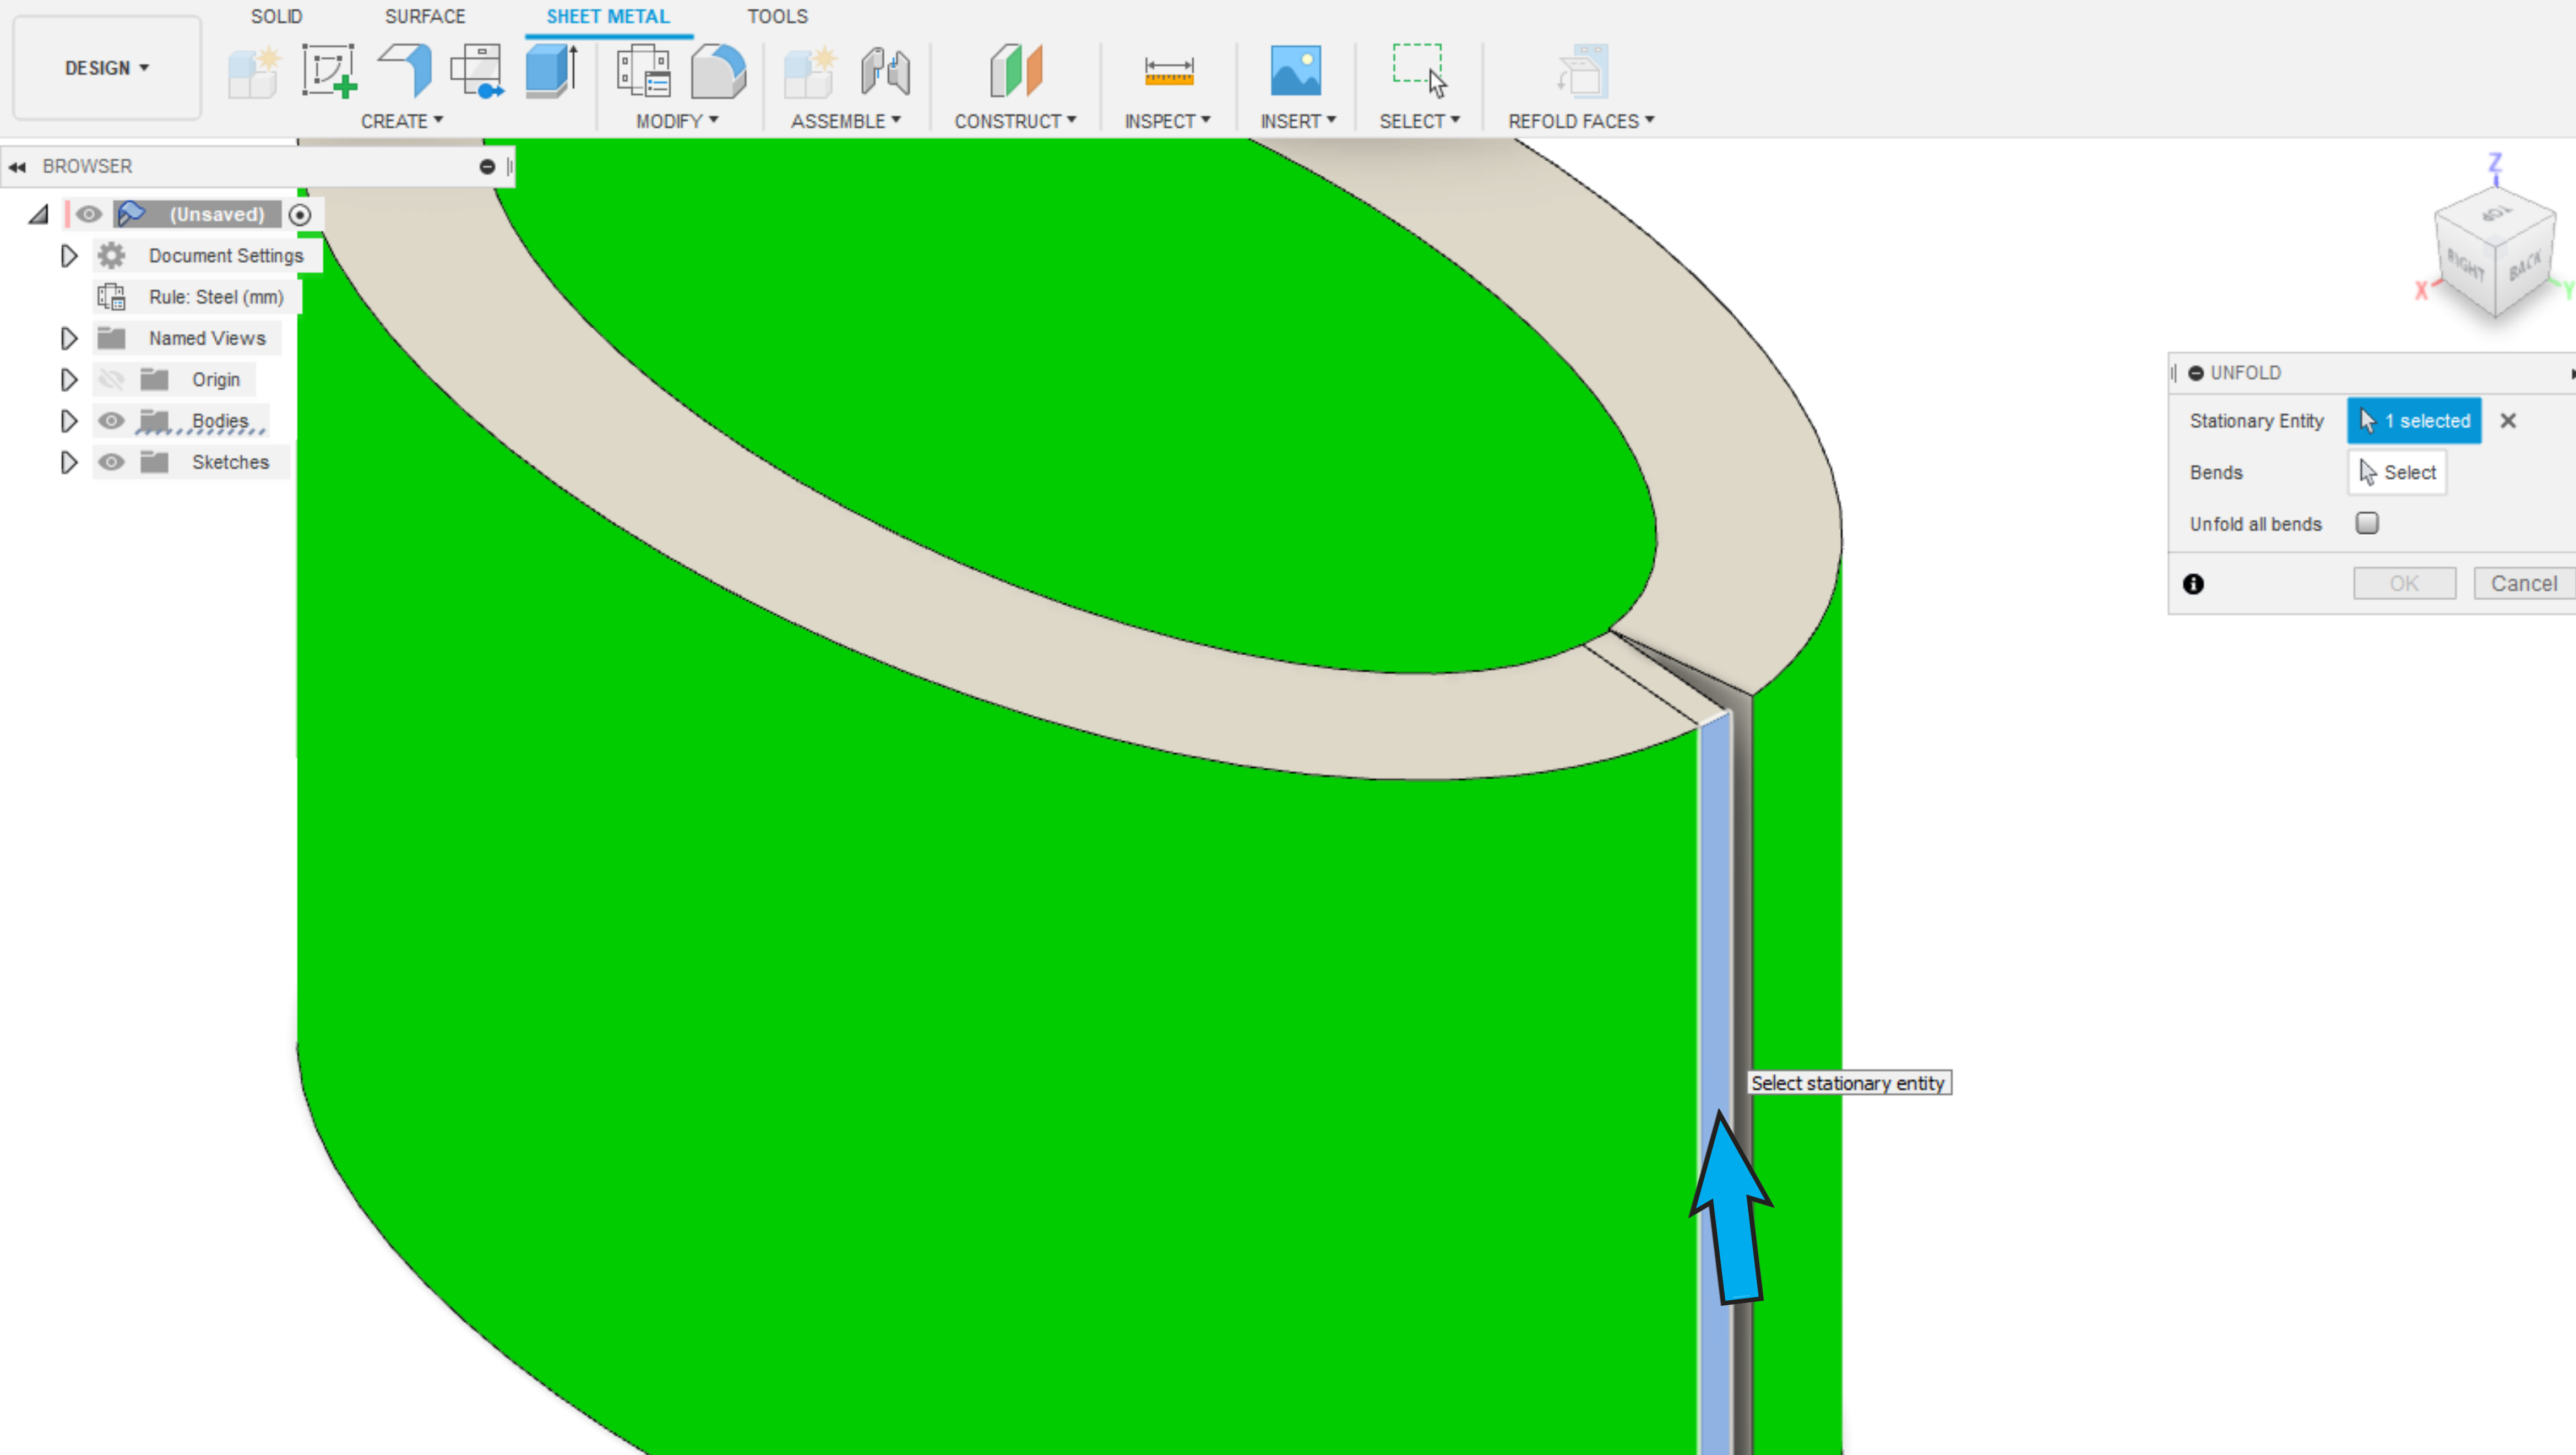Show the hidden Origin folder
The width and height of the screenshot is (2576, 1455).
(111, 380)
